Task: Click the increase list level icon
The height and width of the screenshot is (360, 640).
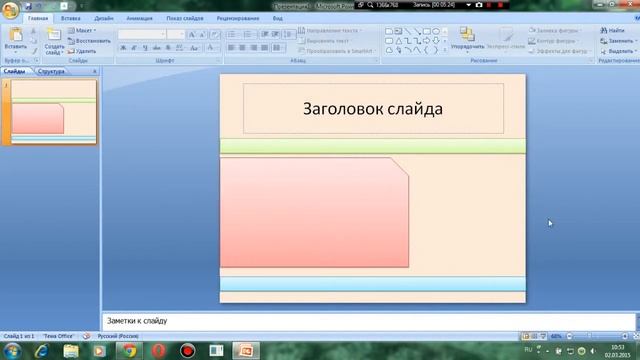Action: coord(276,34)
